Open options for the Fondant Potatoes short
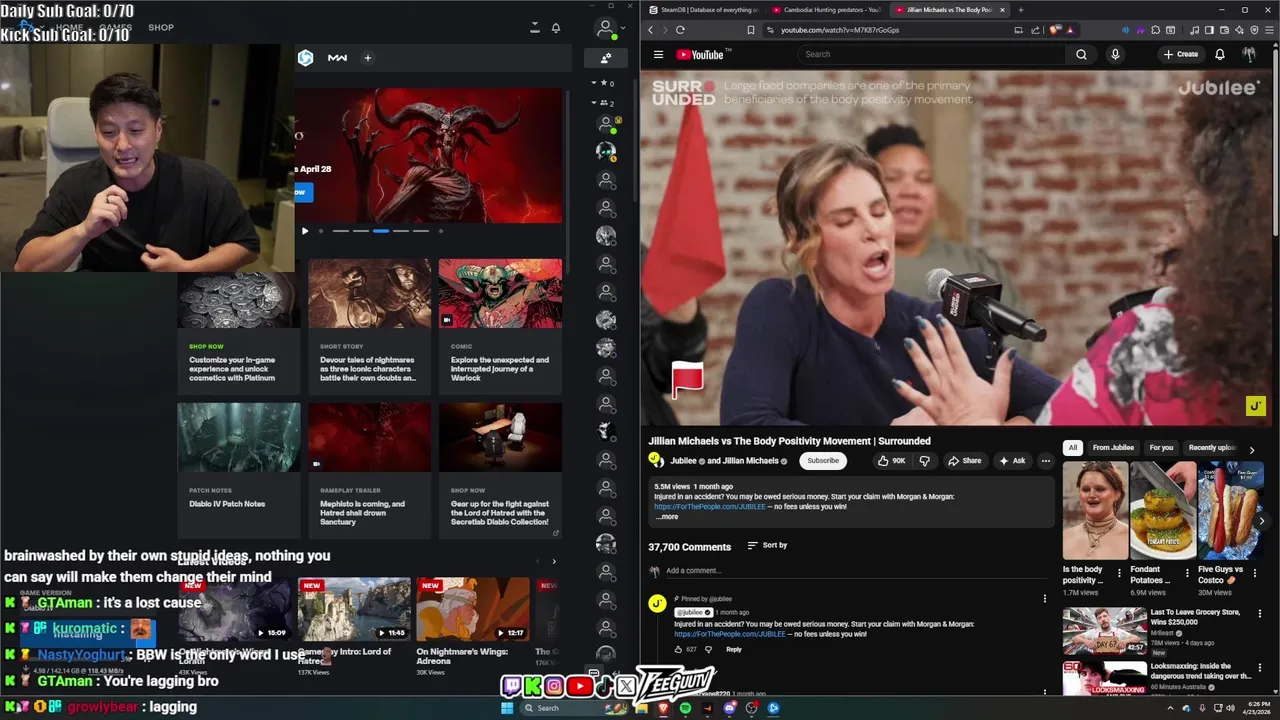 pos(1187,574)
